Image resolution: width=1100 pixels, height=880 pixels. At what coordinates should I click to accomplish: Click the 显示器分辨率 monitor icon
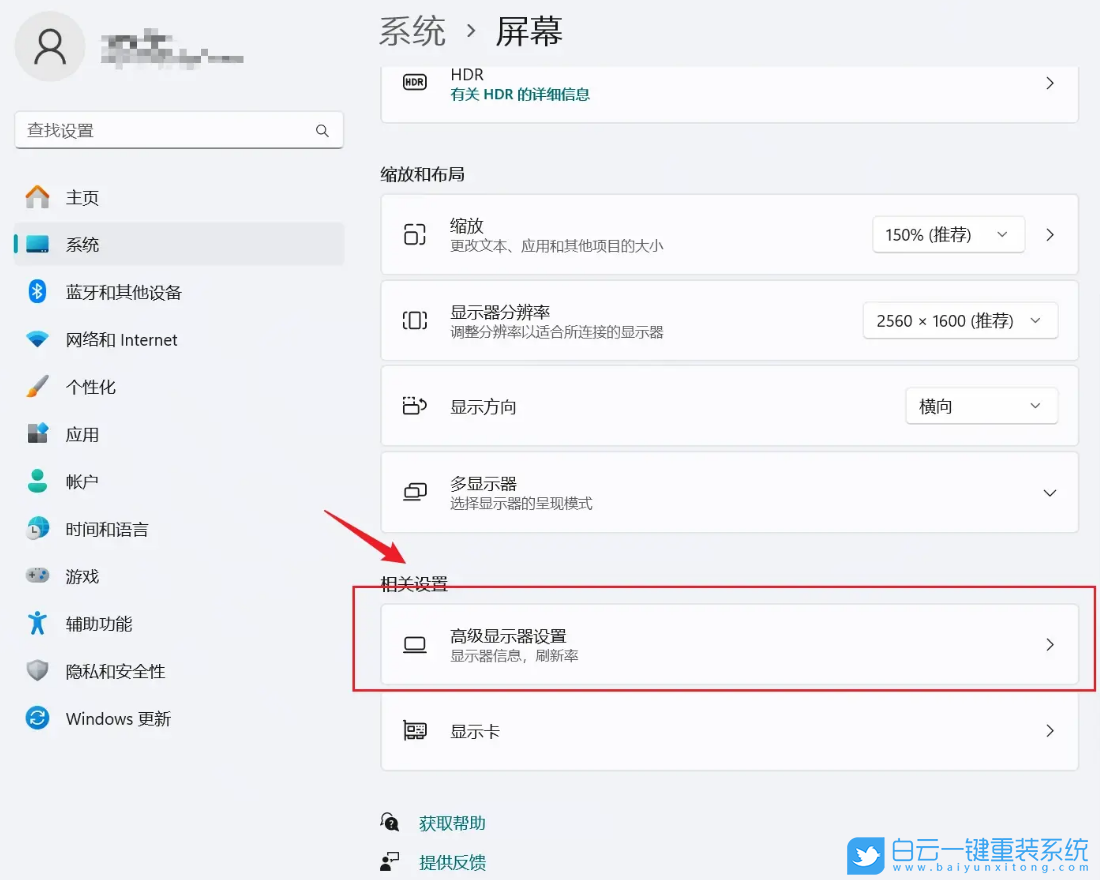[414, 320]
